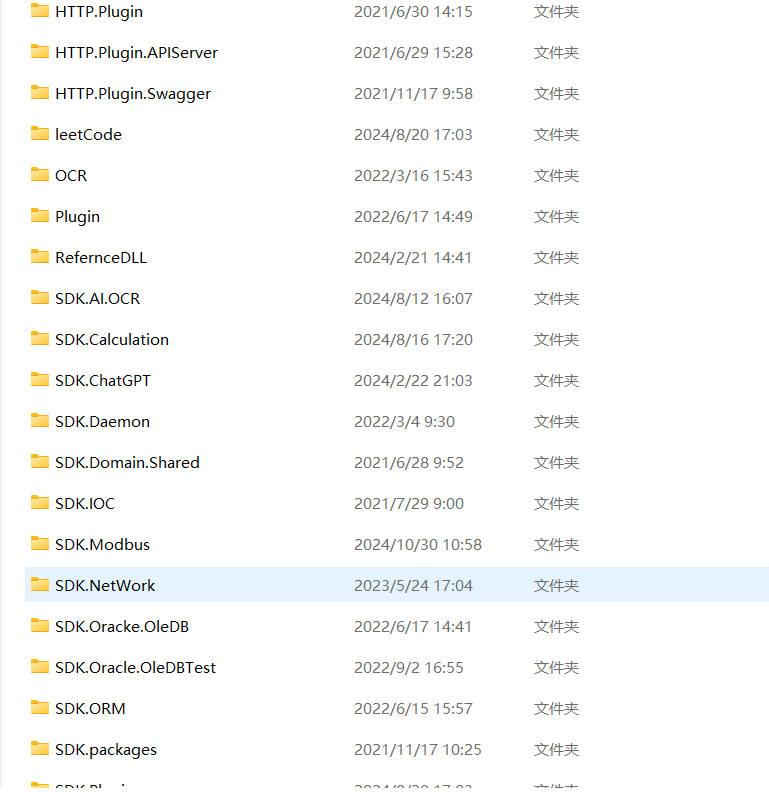The width and height of the screenshot is (769, 800).
Task: Click the SDK.Calculation folder icon
Action: point(40,338)
